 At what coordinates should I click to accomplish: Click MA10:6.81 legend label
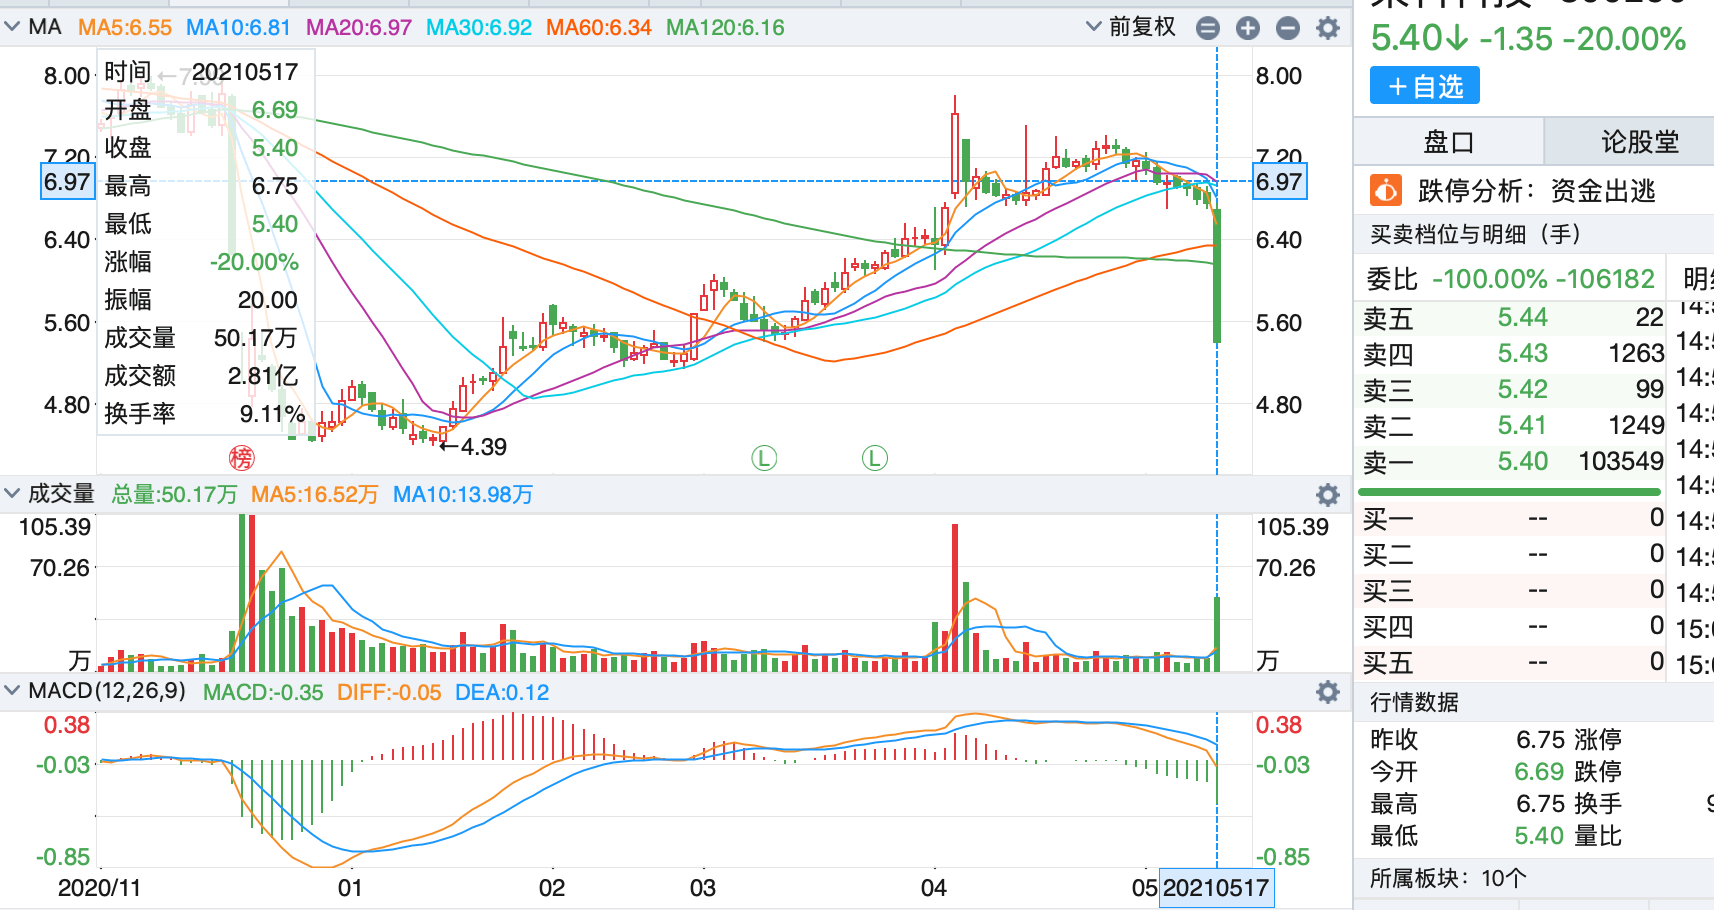coord(238,28)
